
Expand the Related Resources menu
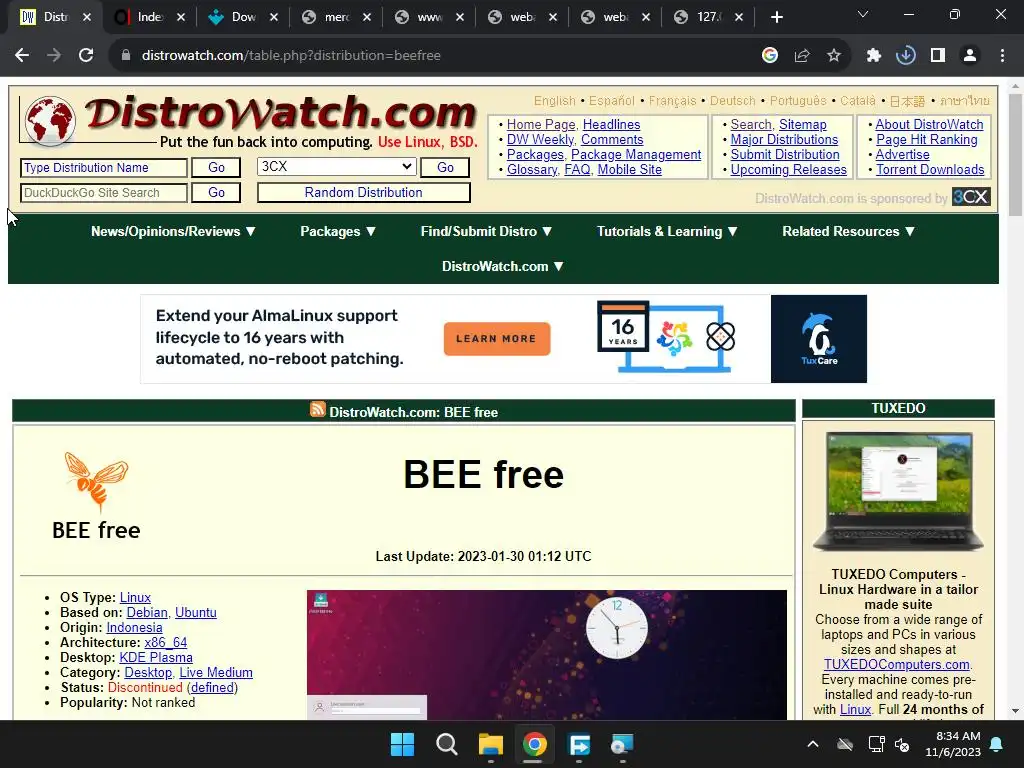click(848, 231)
